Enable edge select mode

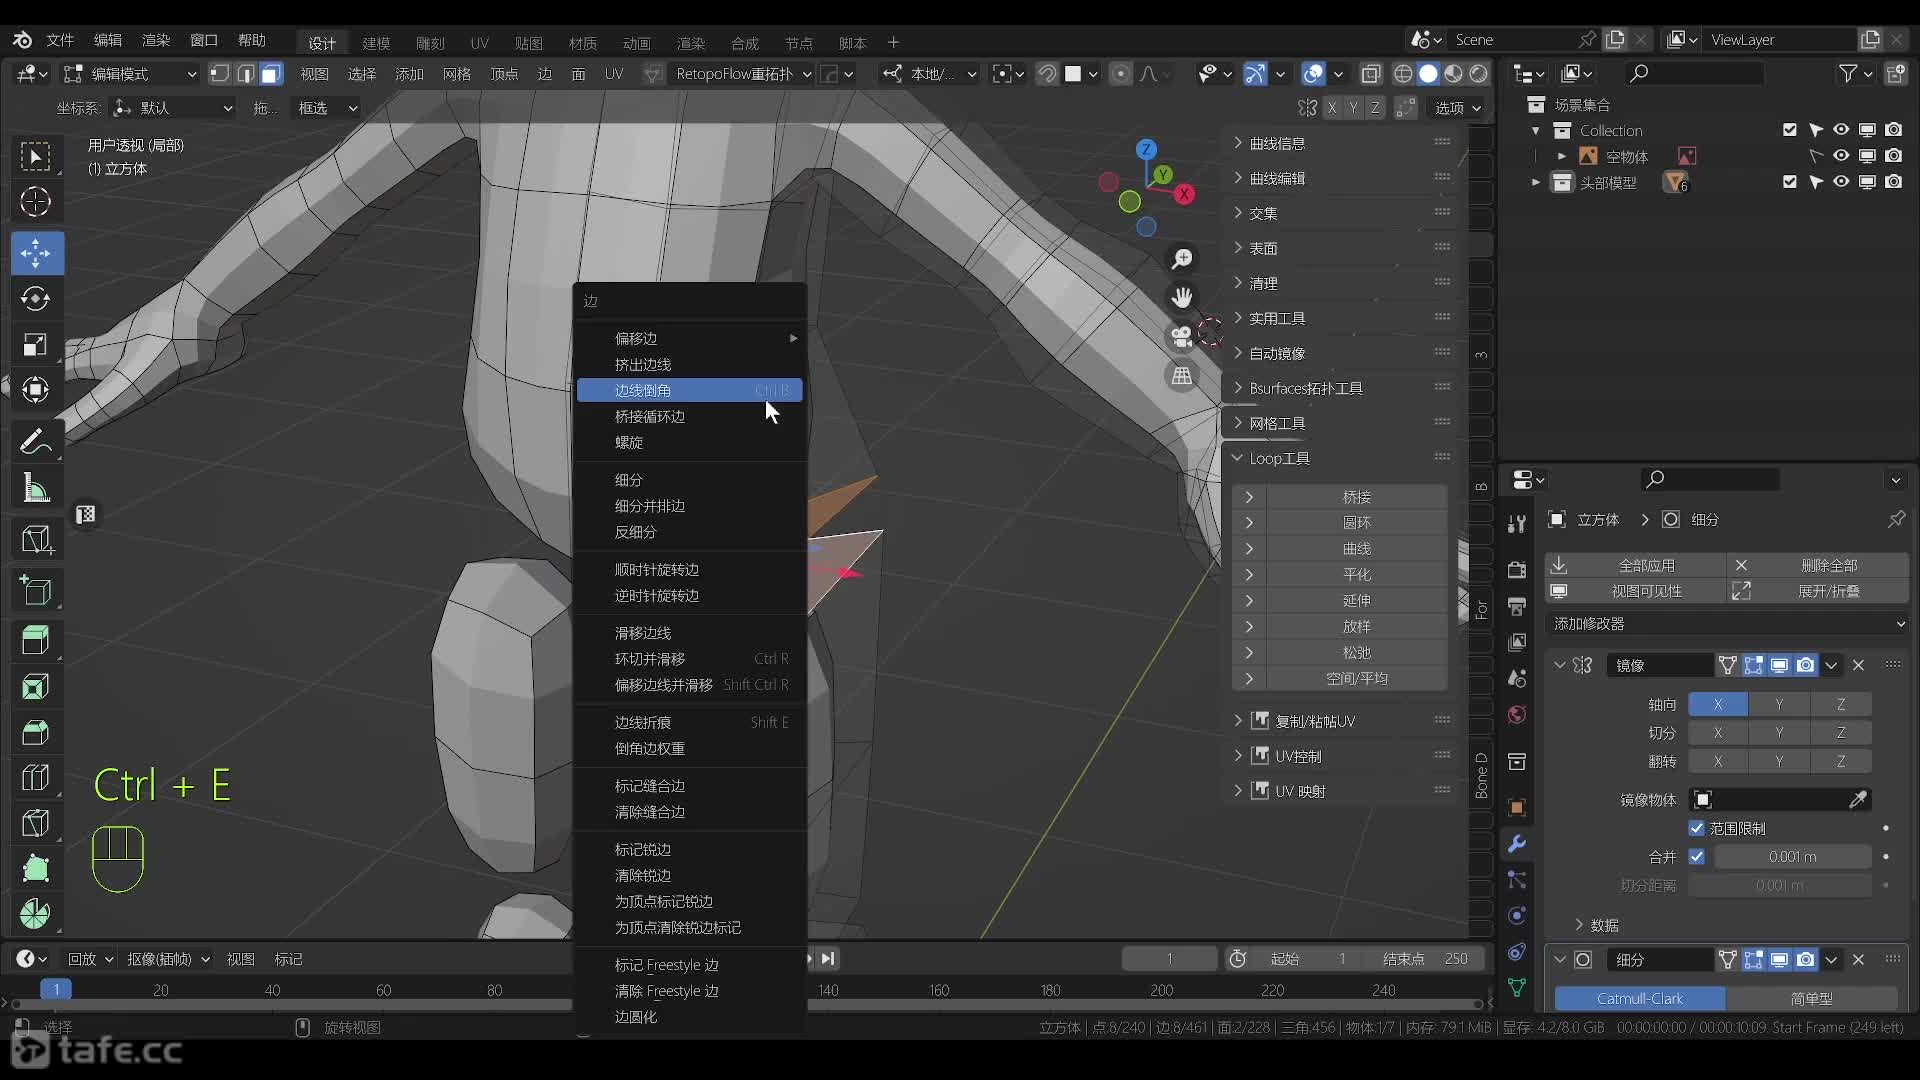pyautogui.click(x=246, y=73)
